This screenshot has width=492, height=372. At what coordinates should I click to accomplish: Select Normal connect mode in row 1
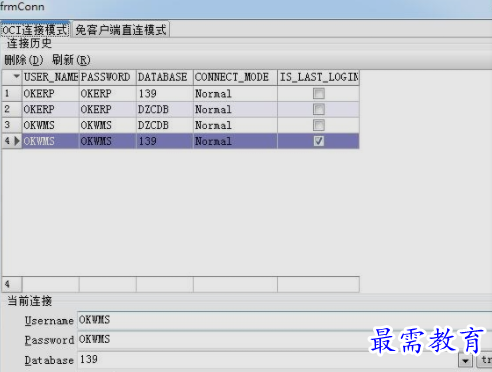click(235, 94)
